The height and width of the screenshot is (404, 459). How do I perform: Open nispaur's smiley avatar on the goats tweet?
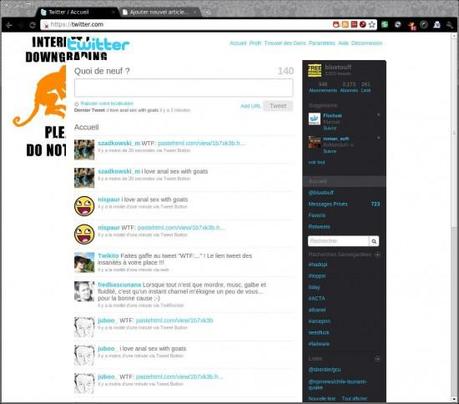[x=84, y=206]
